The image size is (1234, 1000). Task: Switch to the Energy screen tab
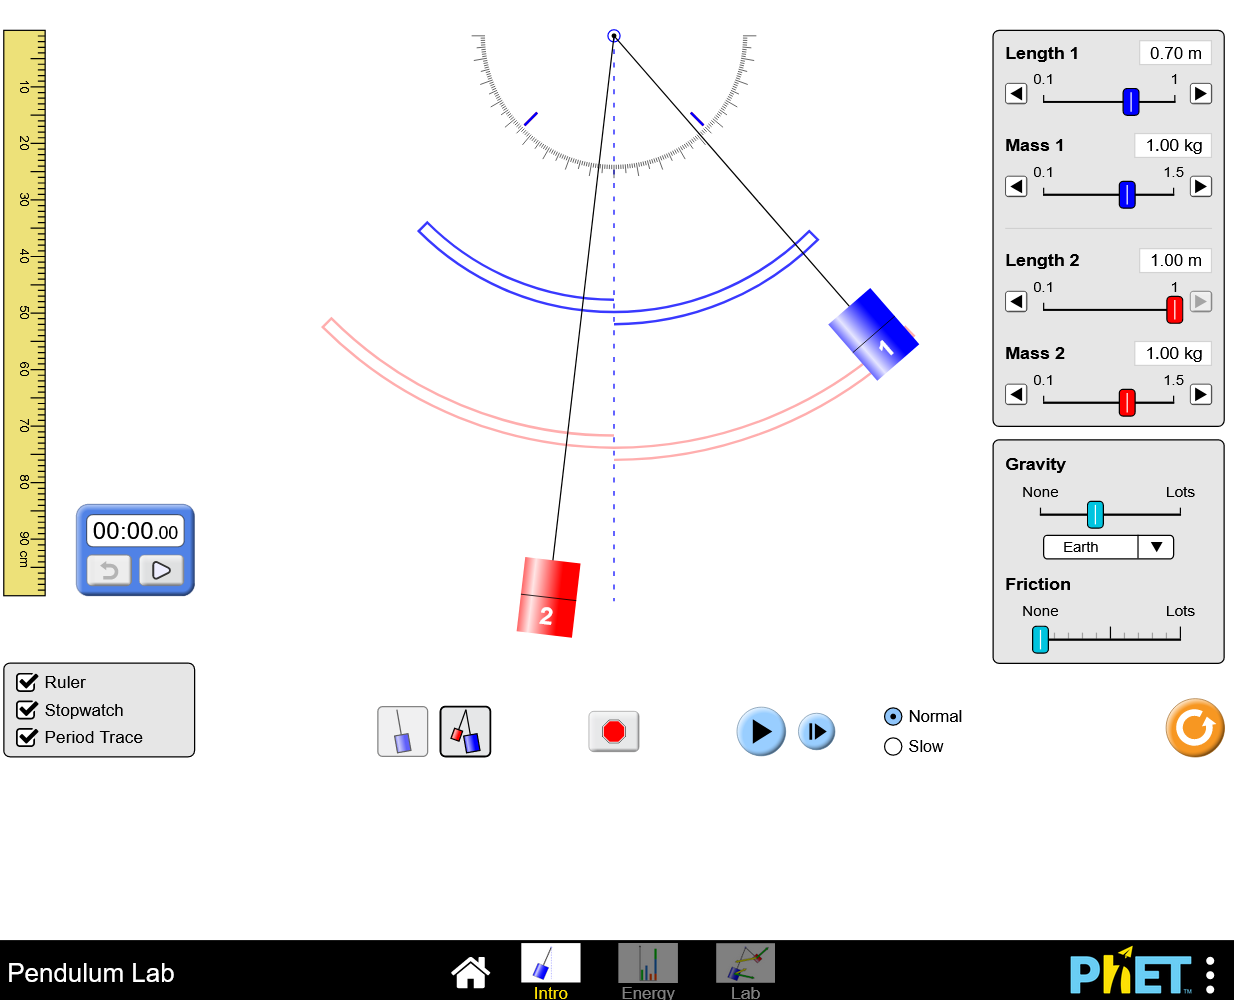point(648,970)
